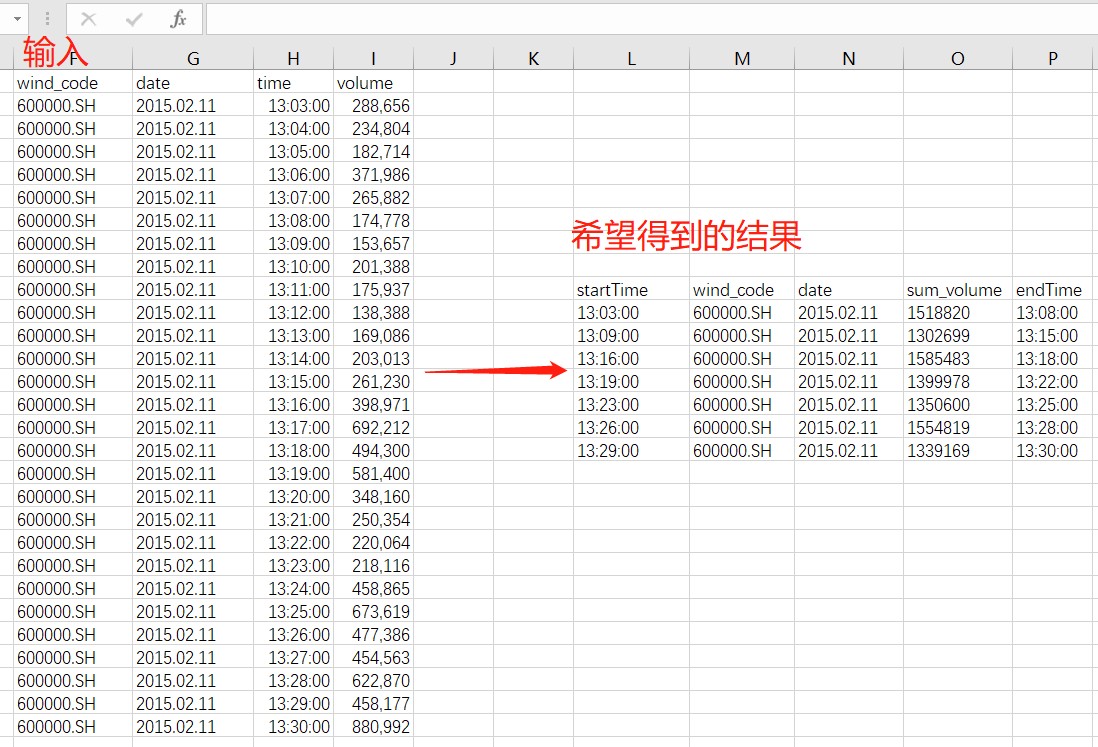
Task: Select column I header
Action: click(373, 59)
